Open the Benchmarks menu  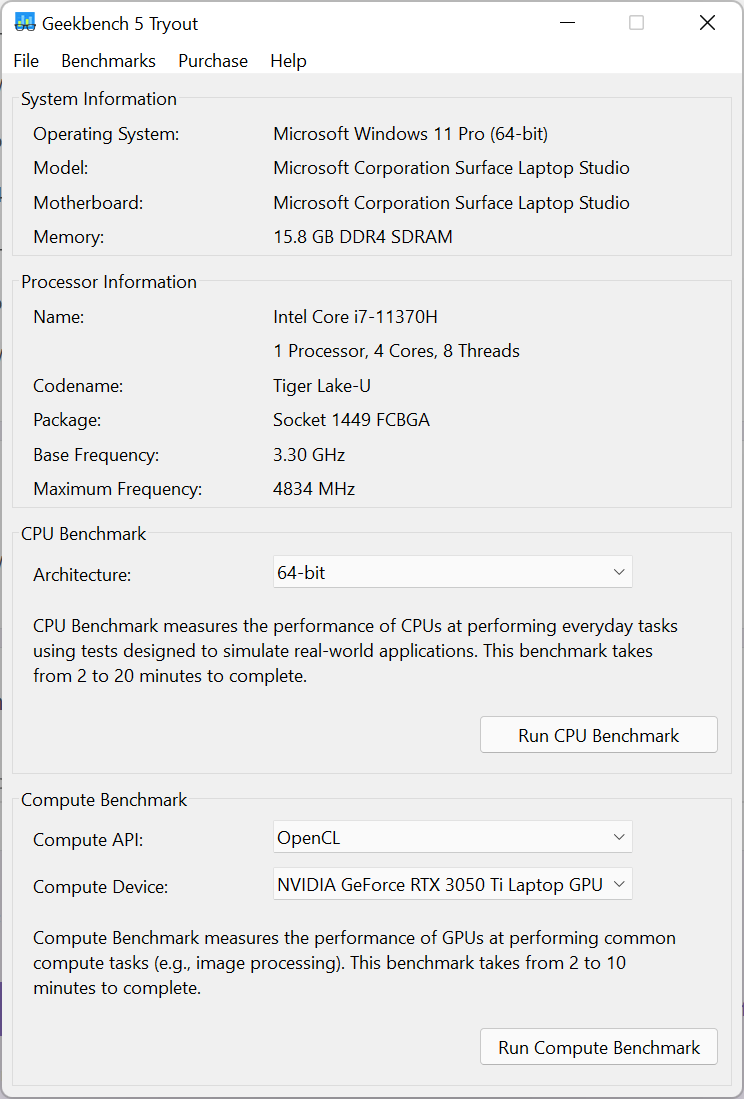click(x=108, y=61)
